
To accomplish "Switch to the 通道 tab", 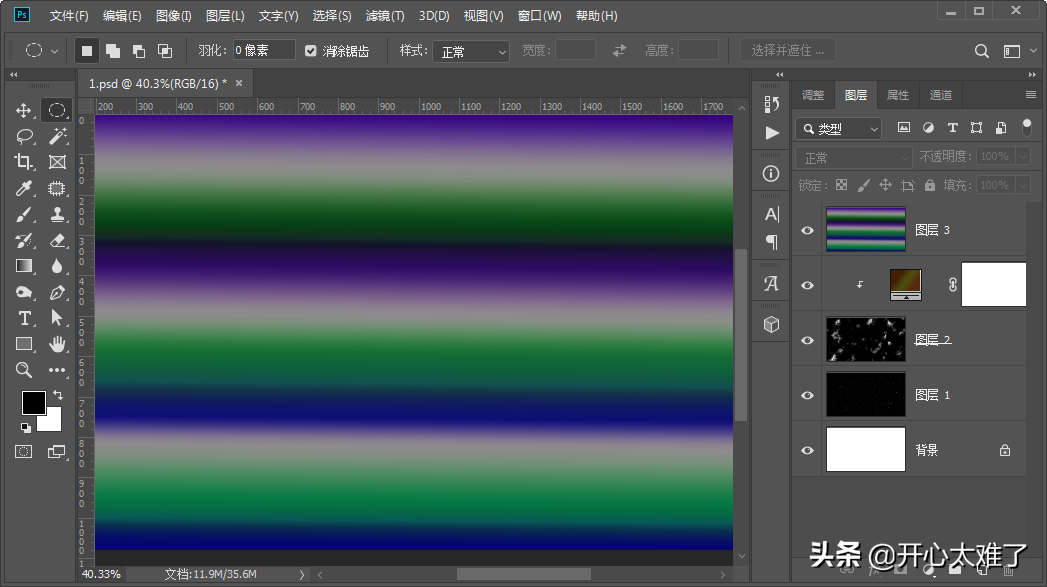I will (x=940, y=95).
